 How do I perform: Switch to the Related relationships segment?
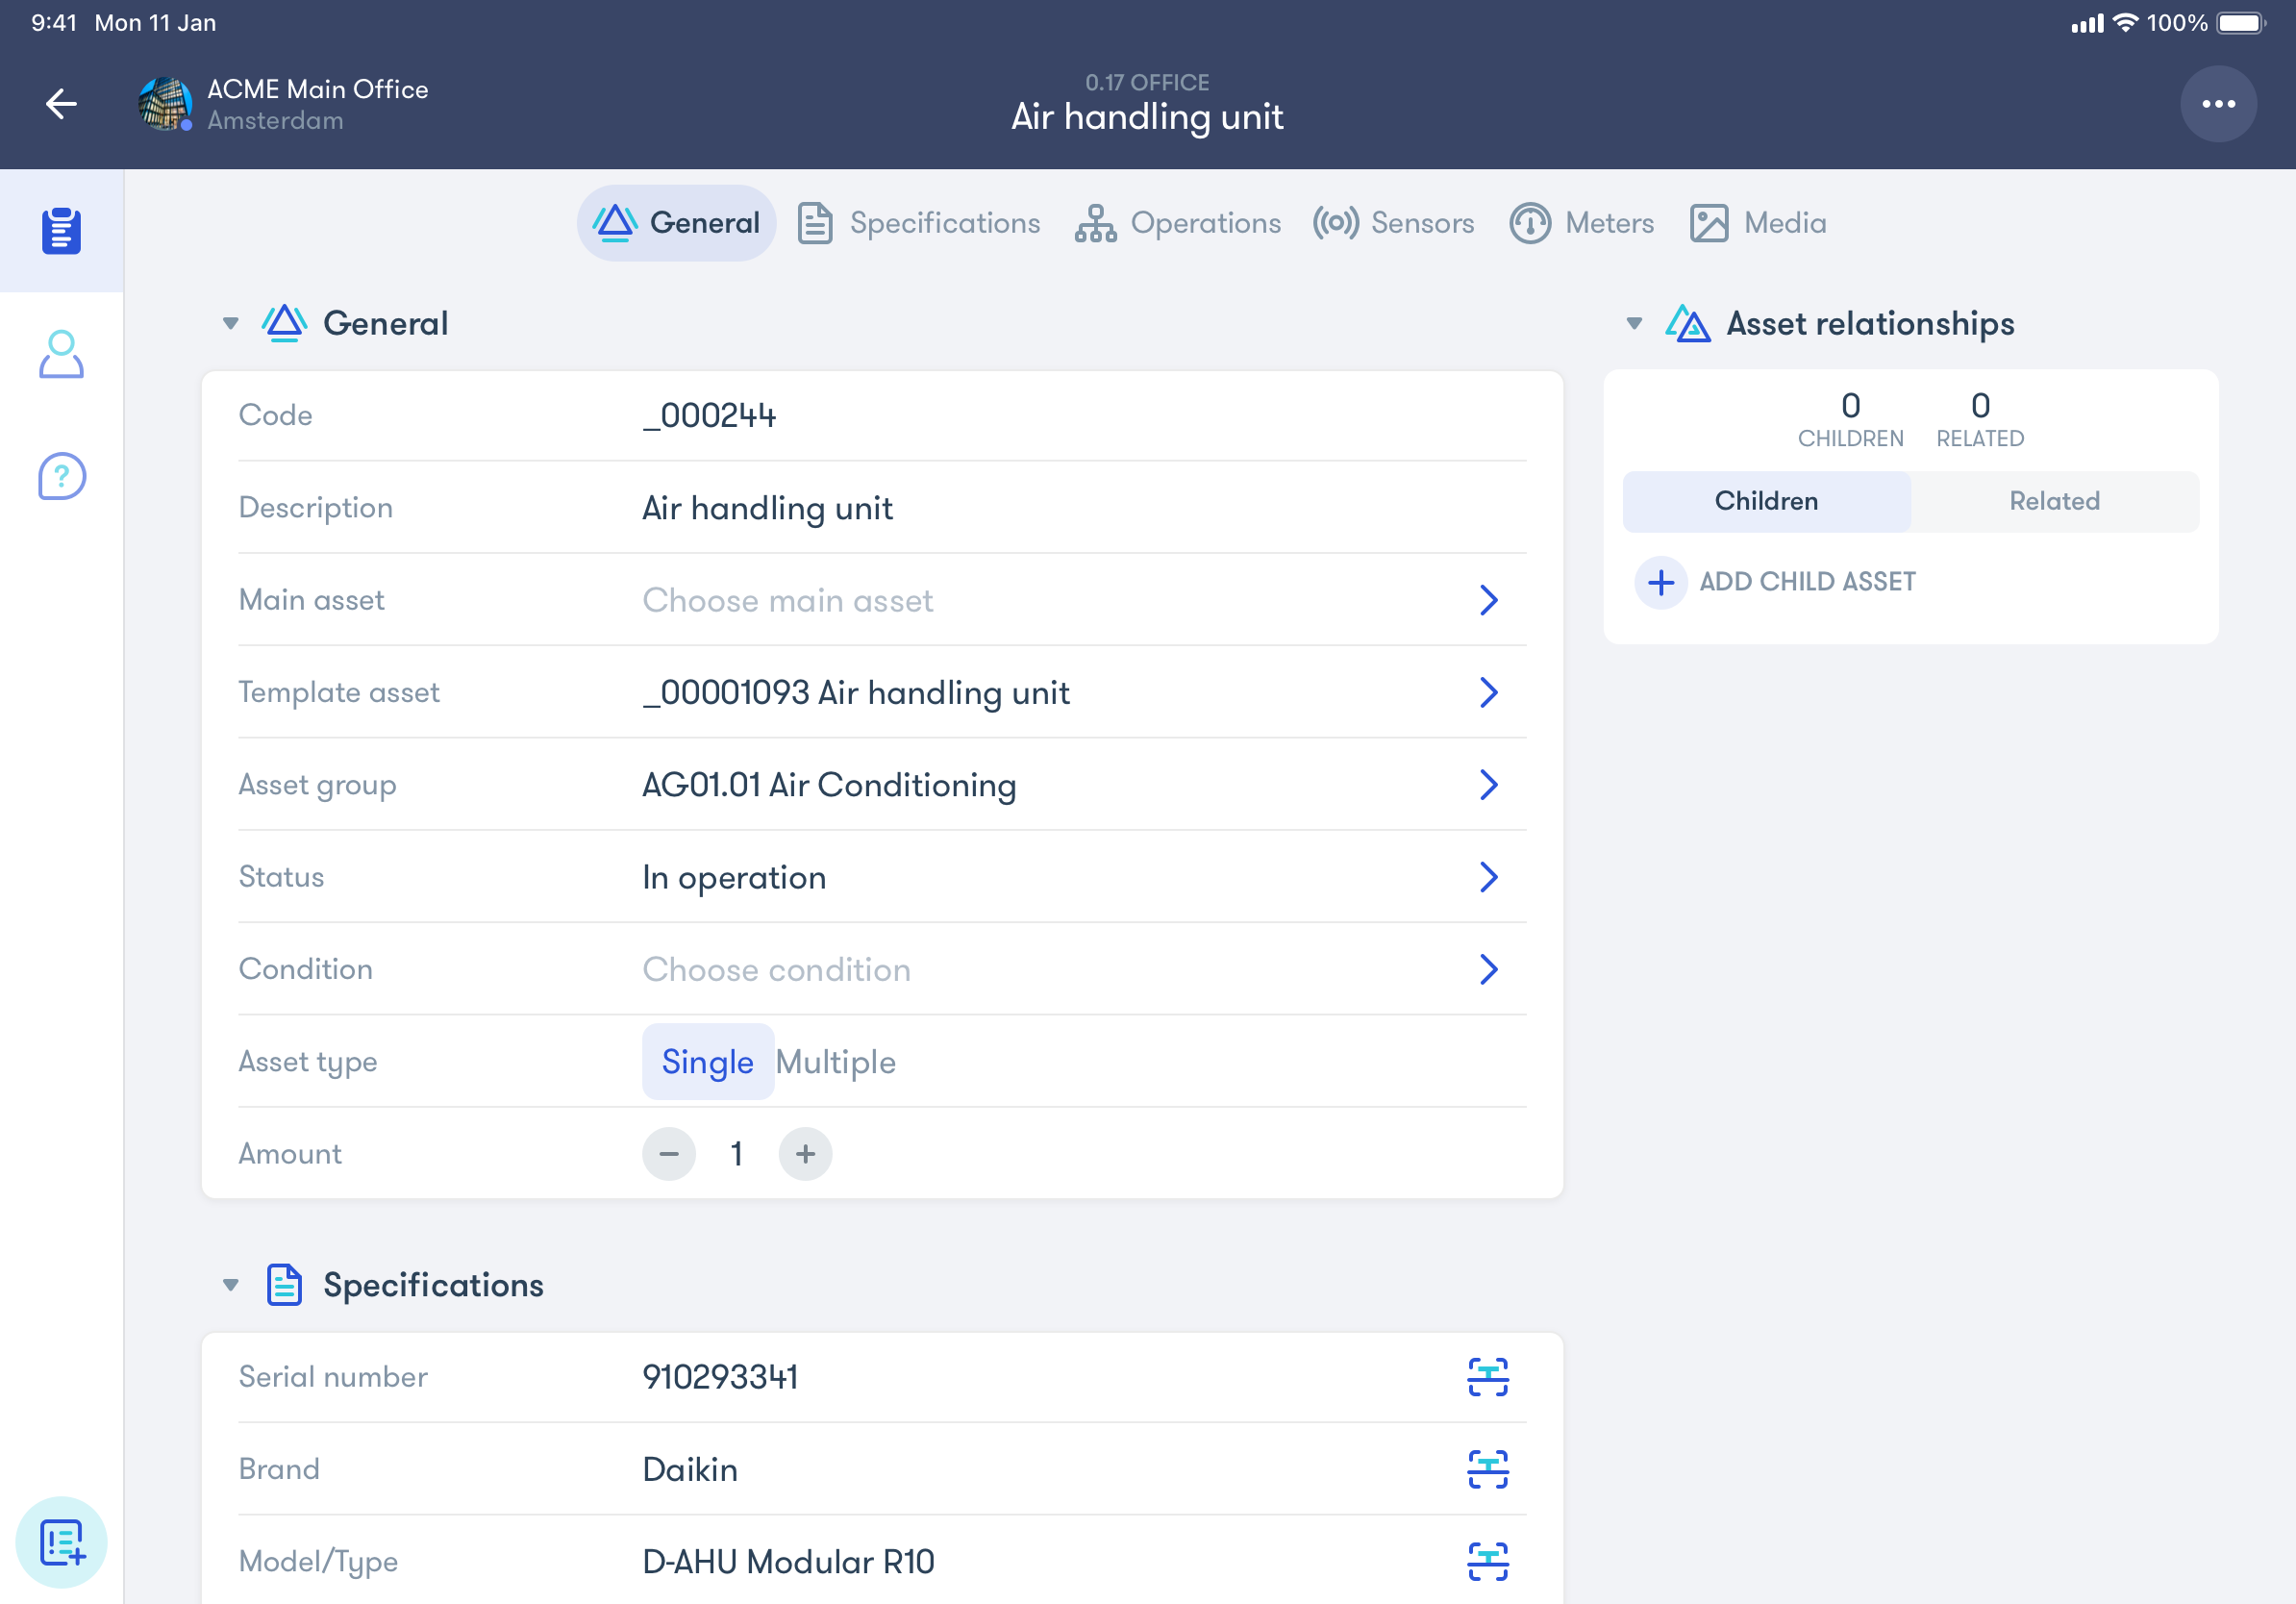click(x=2053, y=501)
